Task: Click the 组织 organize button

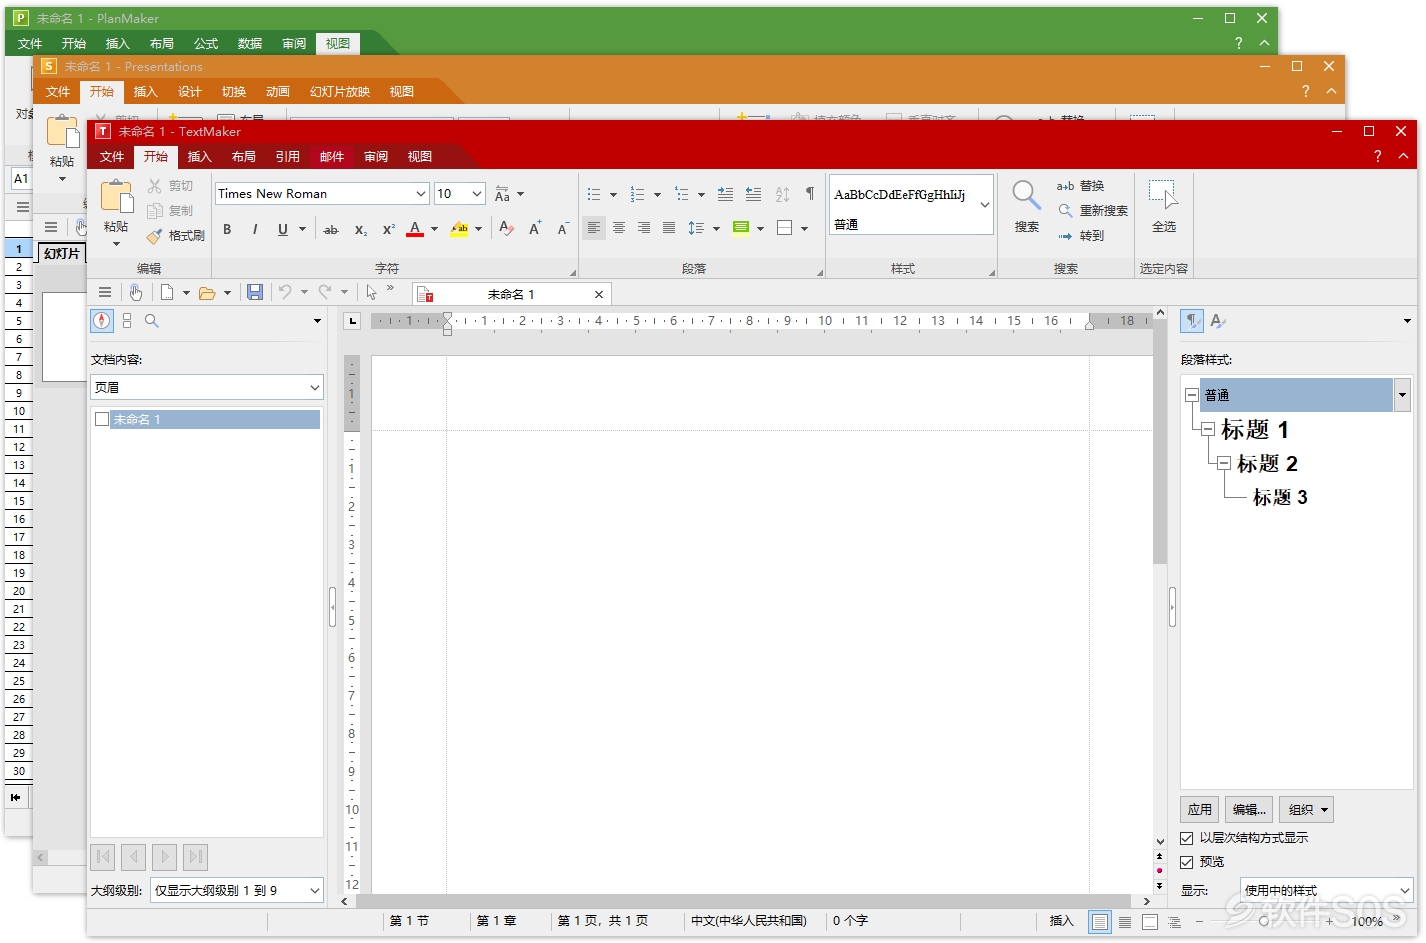Action: (x=1307, y=810)
